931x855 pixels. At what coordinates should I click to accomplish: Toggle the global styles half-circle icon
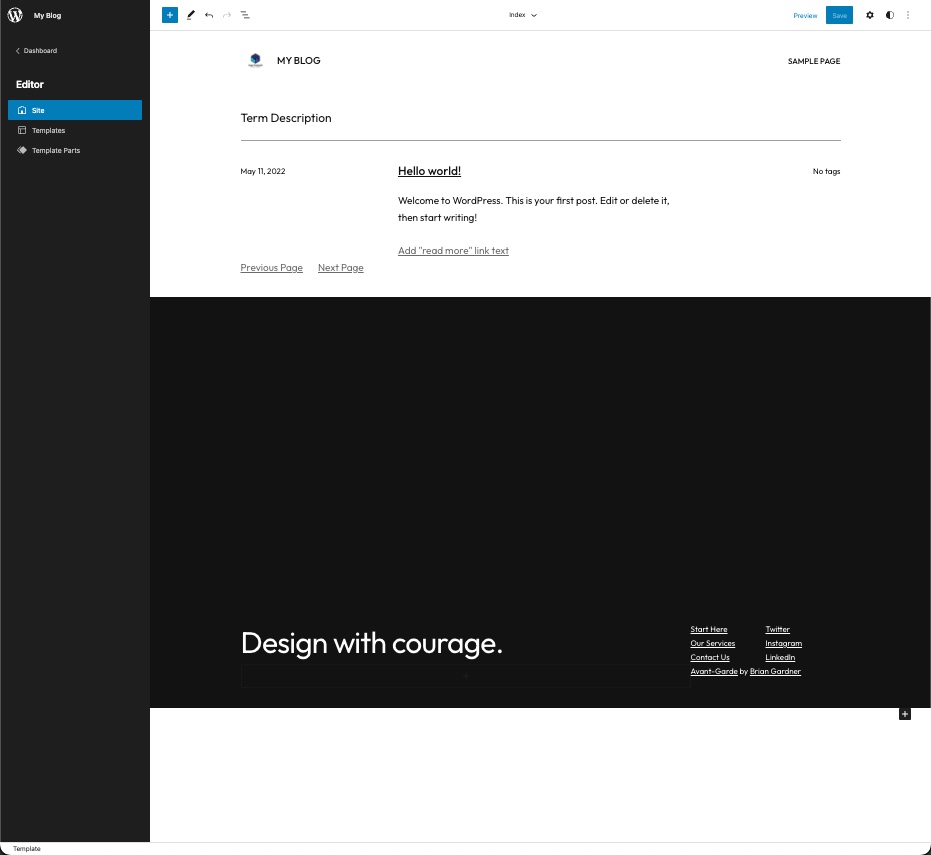click(x=889, y=15)
